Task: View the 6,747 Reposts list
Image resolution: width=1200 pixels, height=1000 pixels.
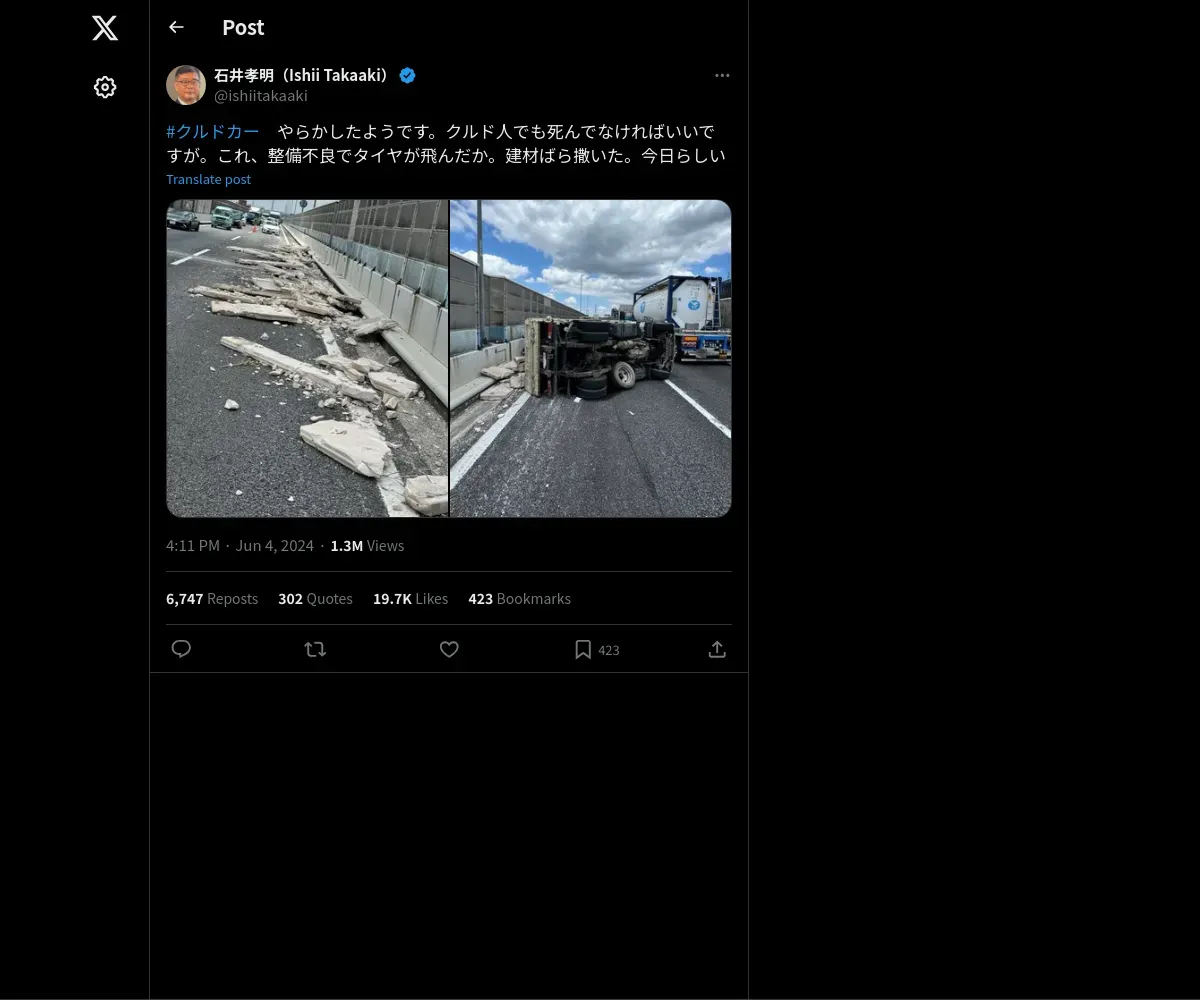Action: pos(212,598)
